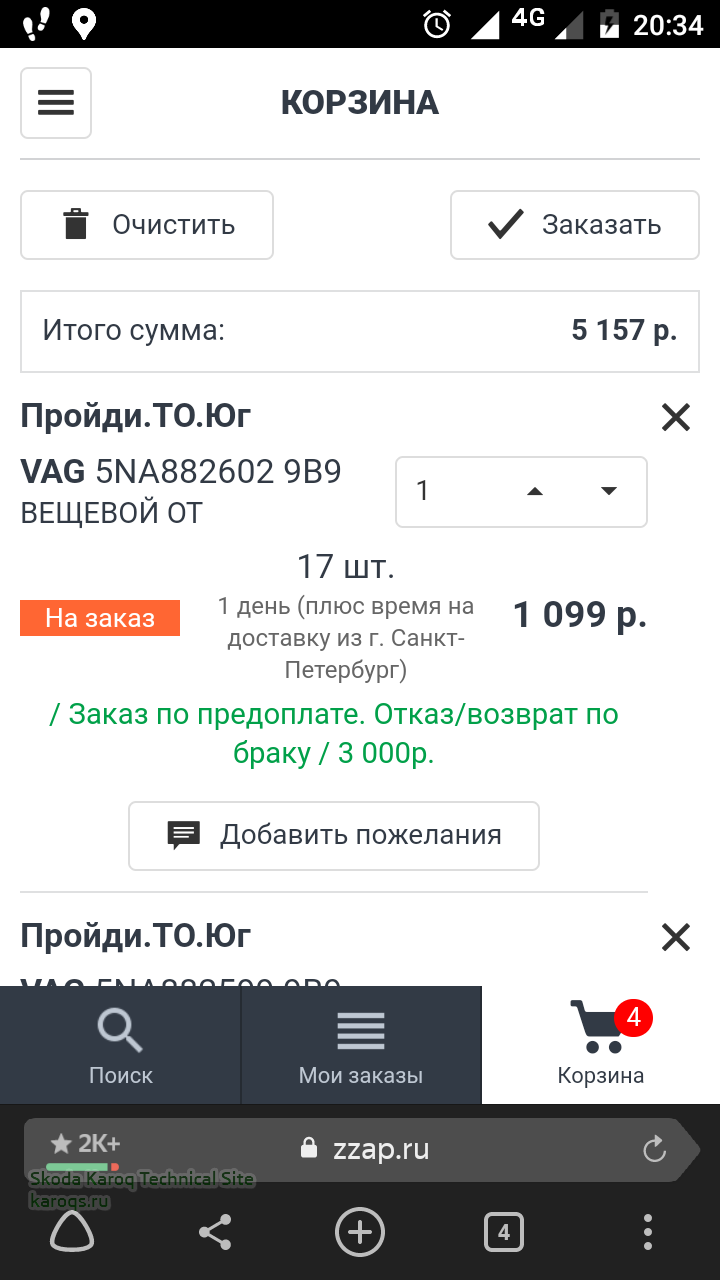Tap the Alice assistant icon

pos(72,1233)
